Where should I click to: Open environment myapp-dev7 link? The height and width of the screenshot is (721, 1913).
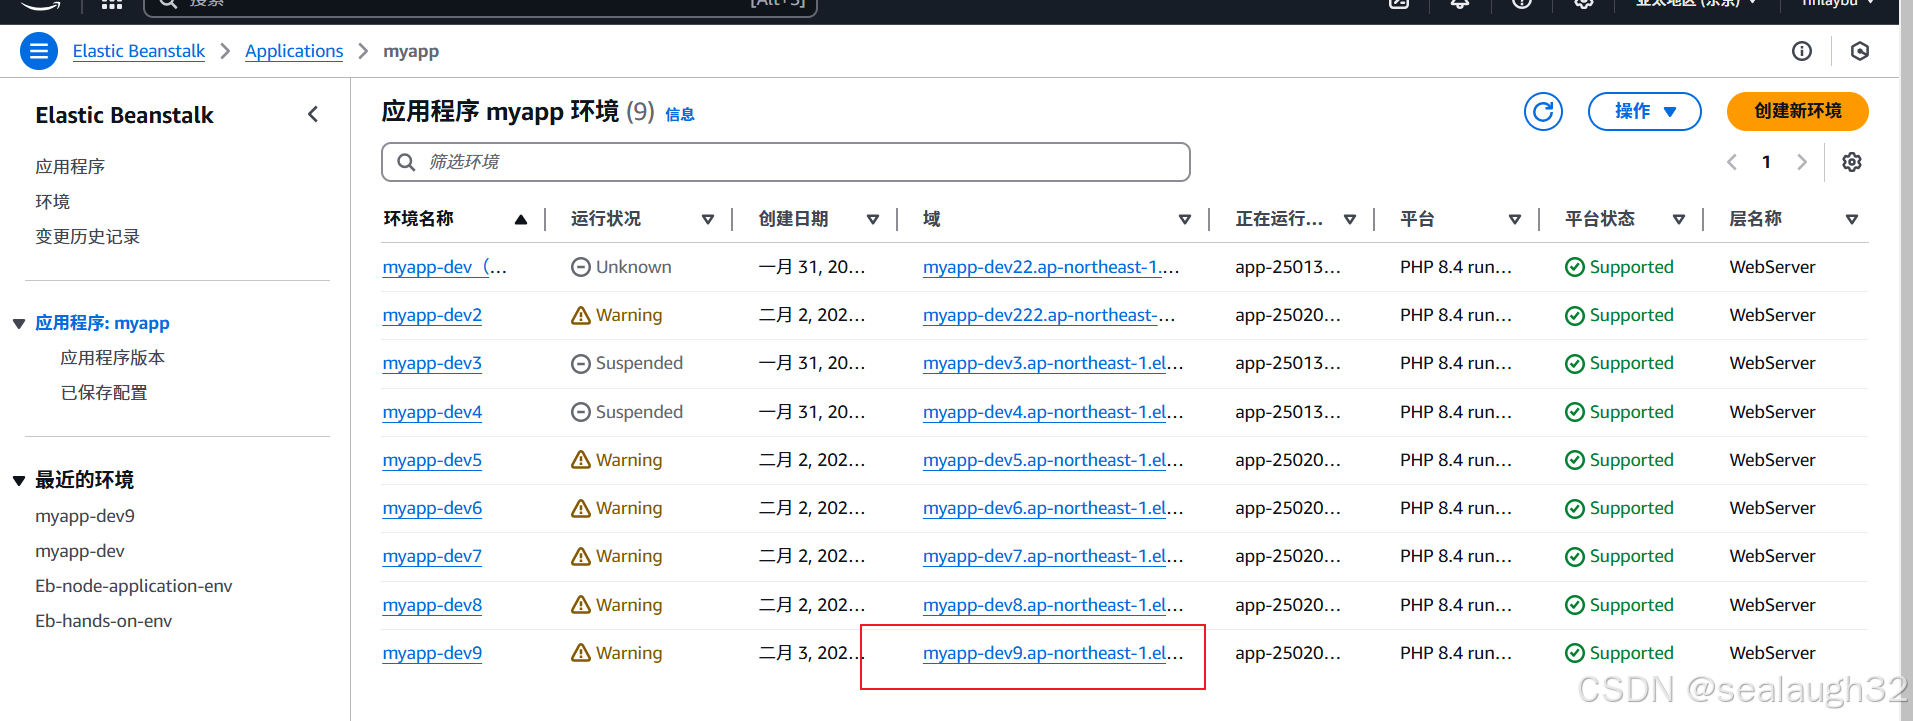(432, 556)
